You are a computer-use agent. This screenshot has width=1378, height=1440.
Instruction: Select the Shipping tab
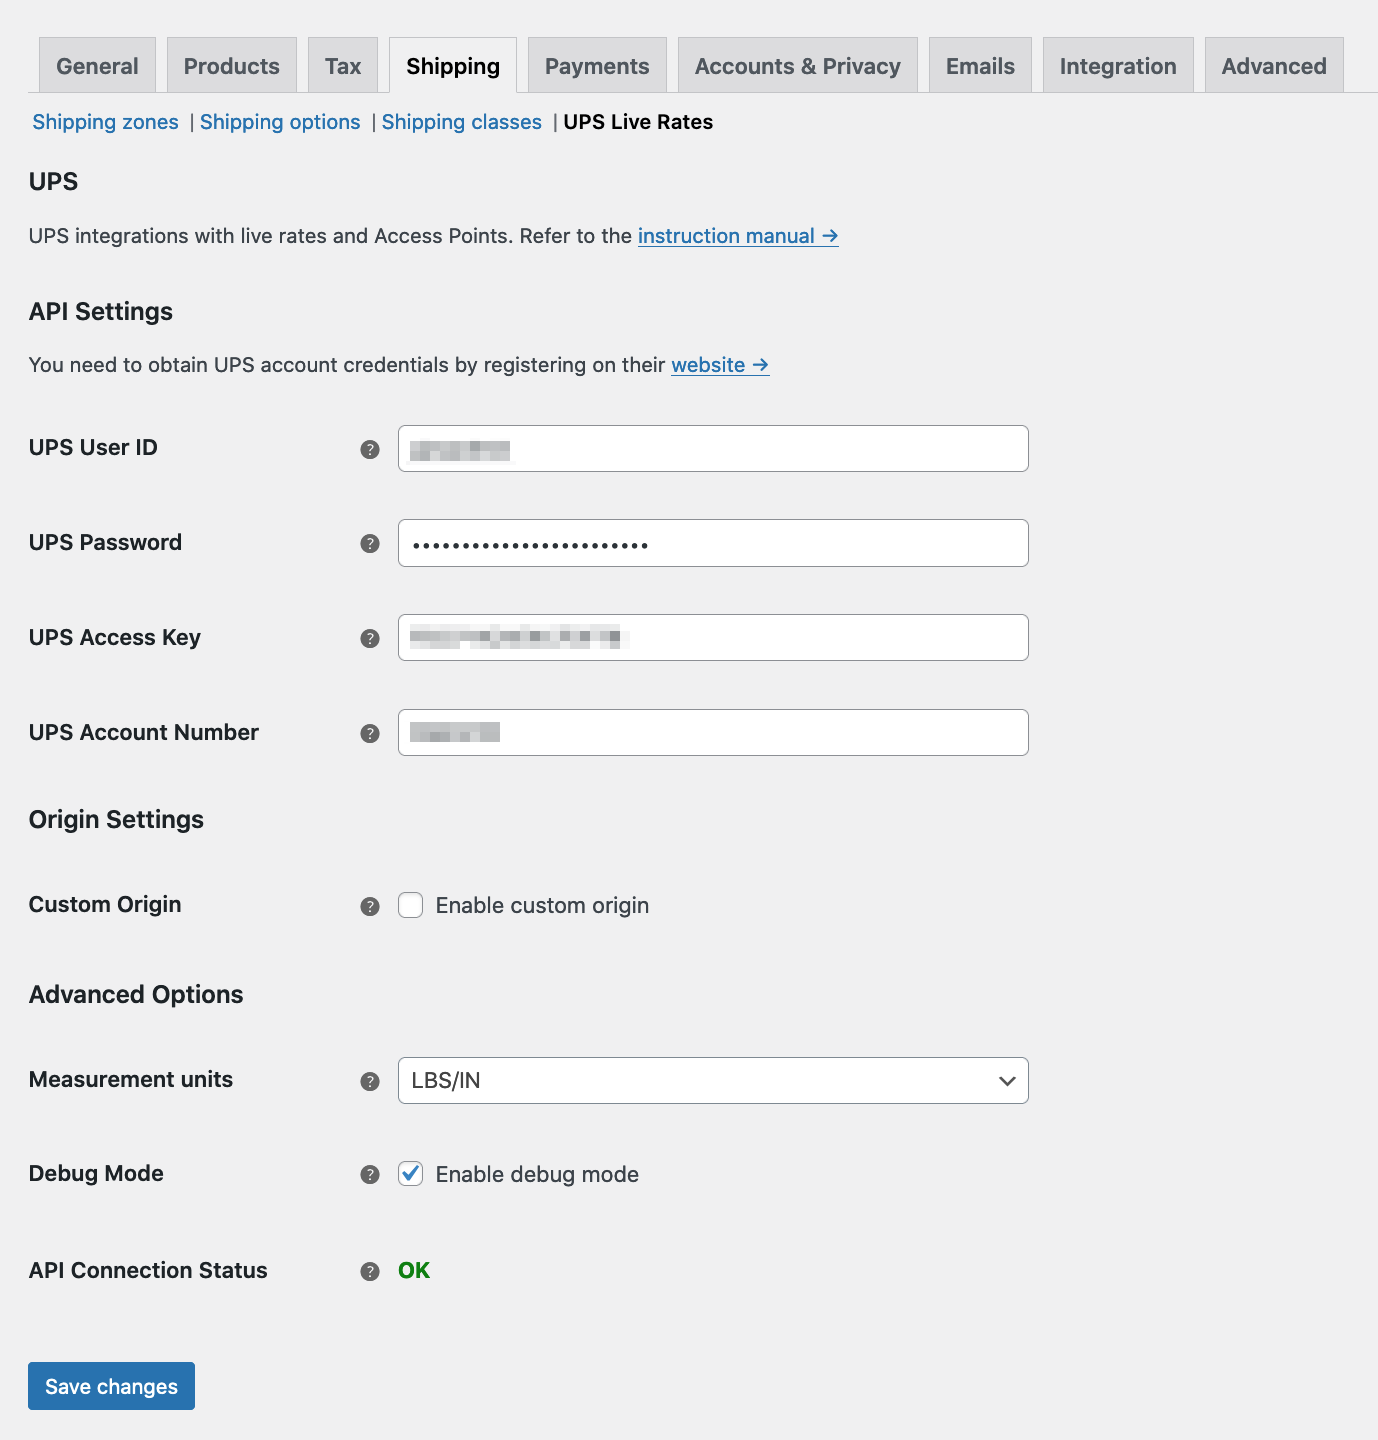tap(453, 66)
